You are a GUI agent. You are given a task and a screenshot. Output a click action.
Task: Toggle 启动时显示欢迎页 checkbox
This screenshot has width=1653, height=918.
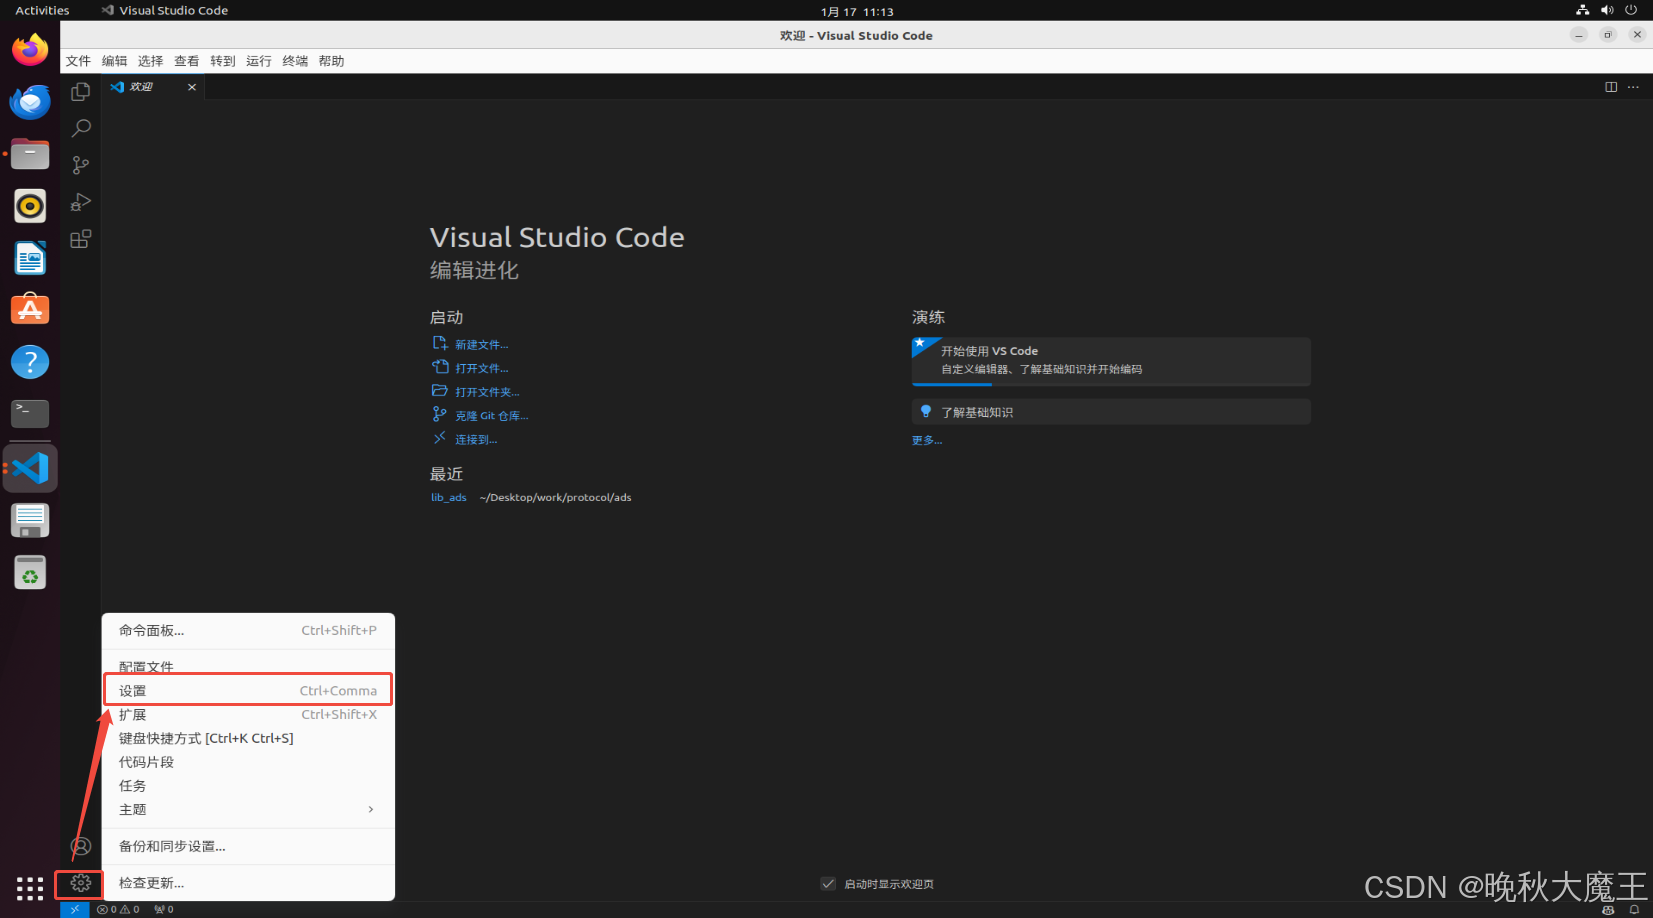pyautogui.click(x=828, y=884)
